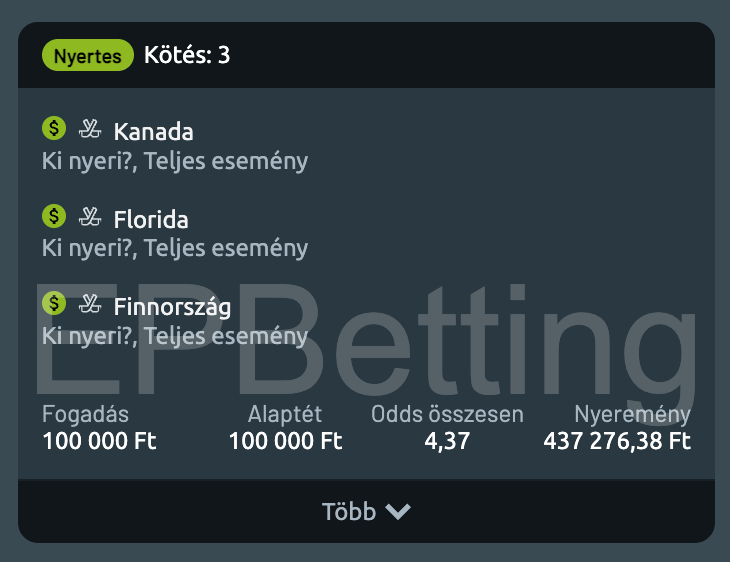Click the market description under Florida
730x562 pixels.
tap(175, 247)
